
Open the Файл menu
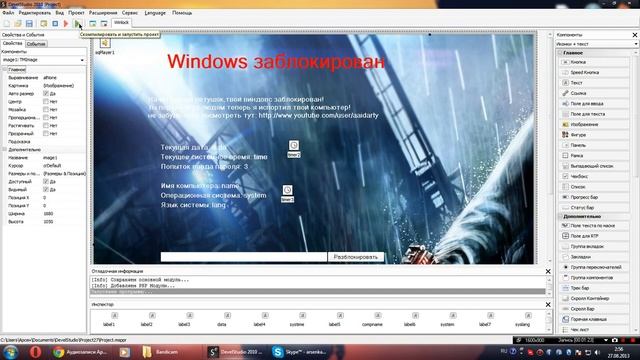point(8,13)
